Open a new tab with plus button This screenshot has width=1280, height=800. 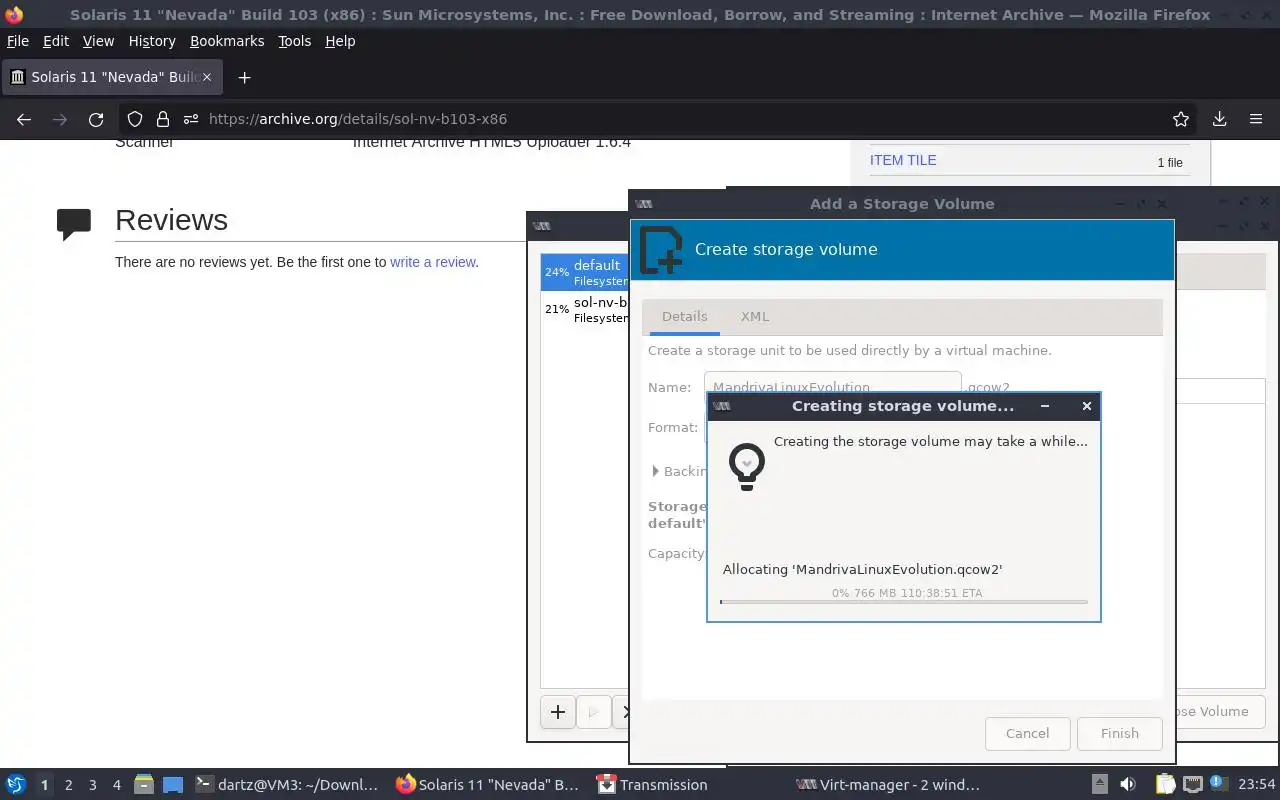click(244, 77)
